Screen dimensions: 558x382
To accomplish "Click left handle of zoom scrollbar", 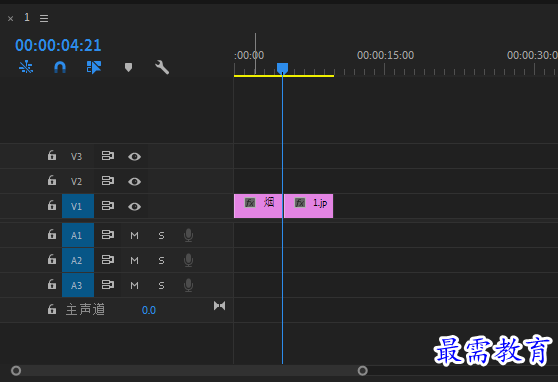I will pyautogui.click(x=16, y=371).
